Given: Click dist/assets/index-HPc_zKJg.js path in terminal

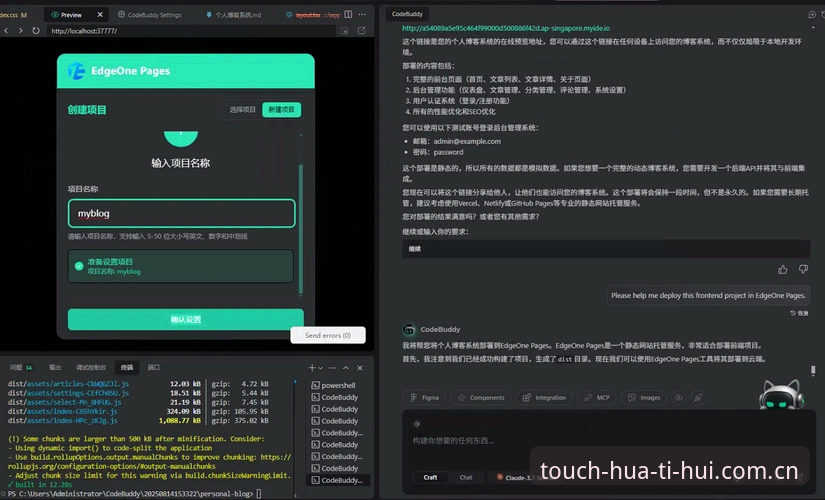Looking at the screenshot, I should [63, 421].
